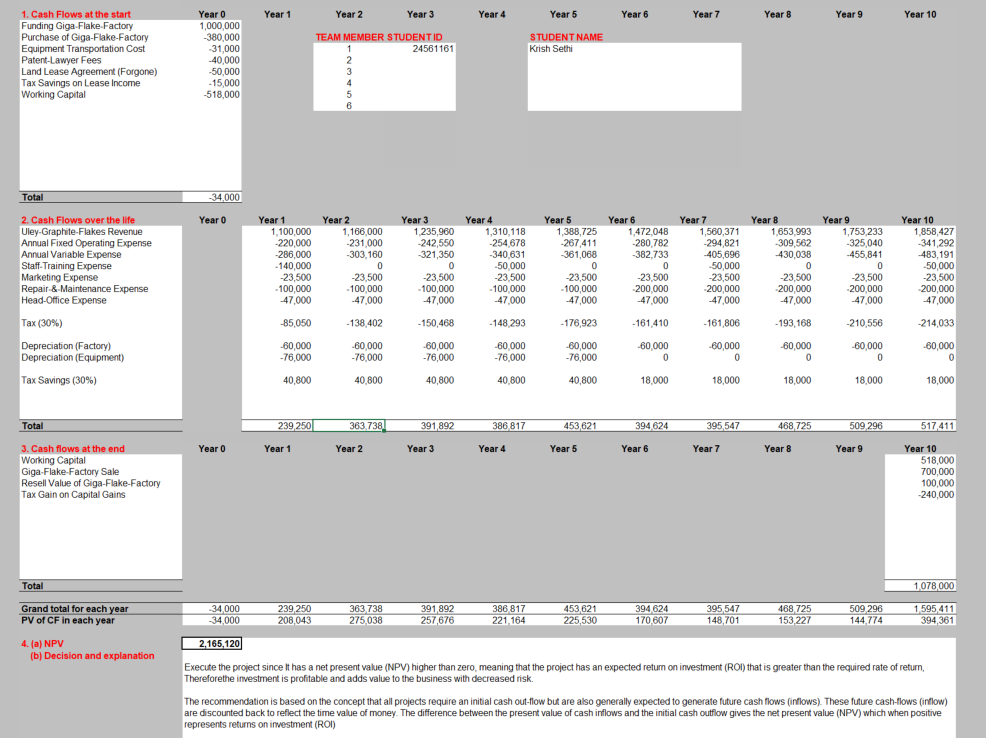Select Year 1 tax value -85,050
The height and width of the screenshot is (738, 986).
point(296,323)
